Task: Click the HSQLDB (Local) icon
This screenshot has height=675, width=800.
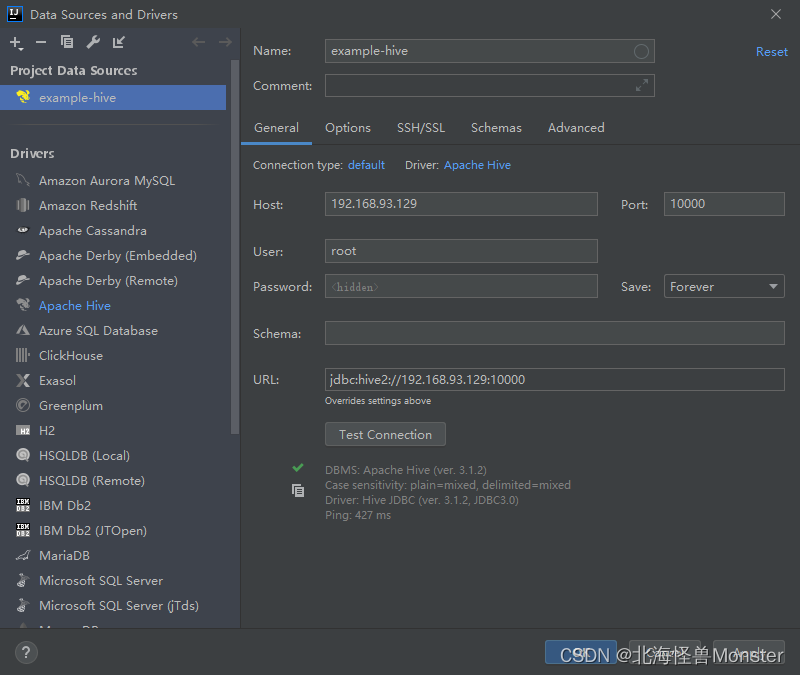Action: [23, 455]
